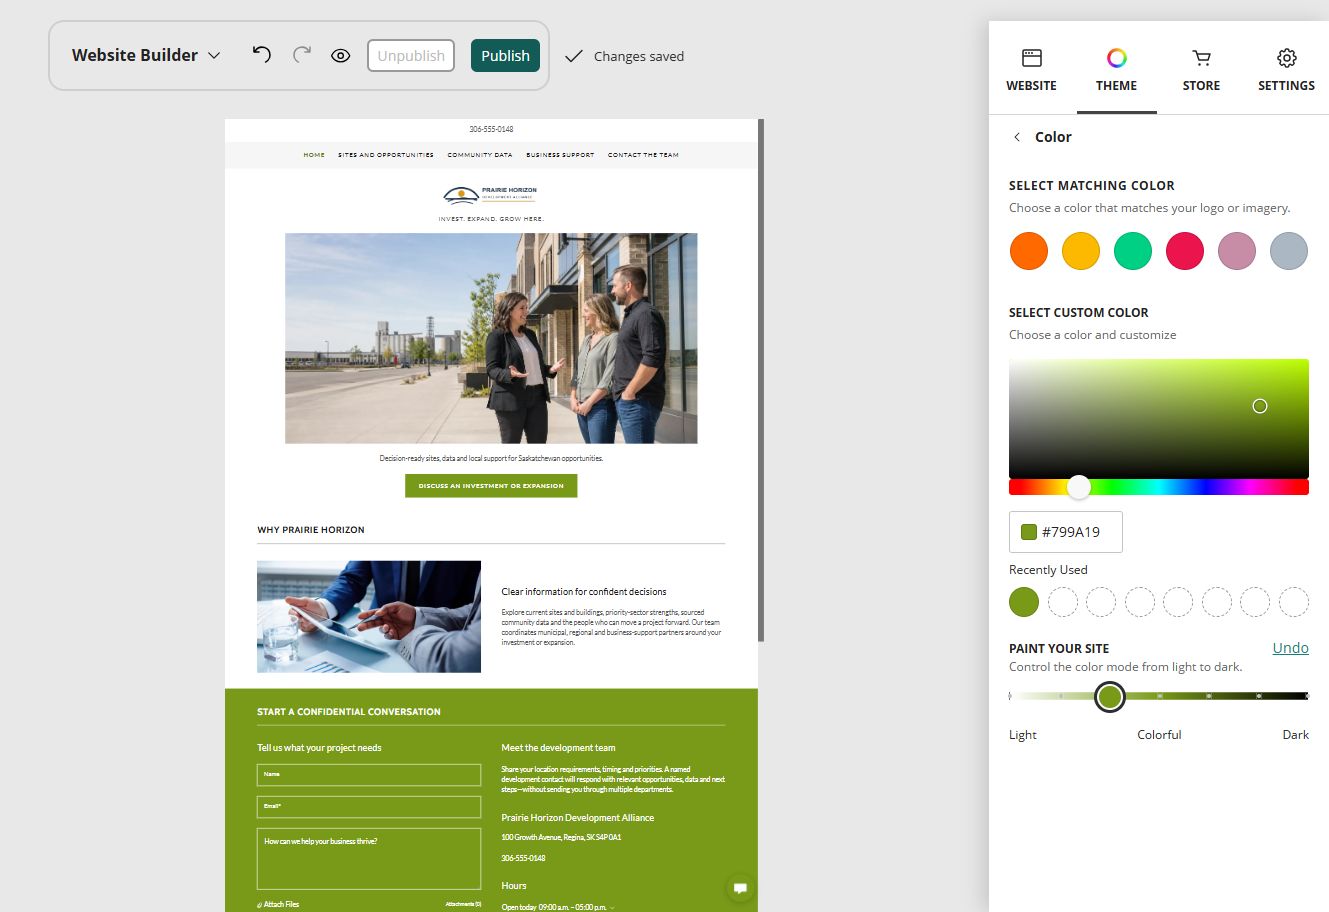The width and height of the screenshot is (1329, 912).
Task: Switch to the WEBSITE tab
Action: tap(1031, 70)
